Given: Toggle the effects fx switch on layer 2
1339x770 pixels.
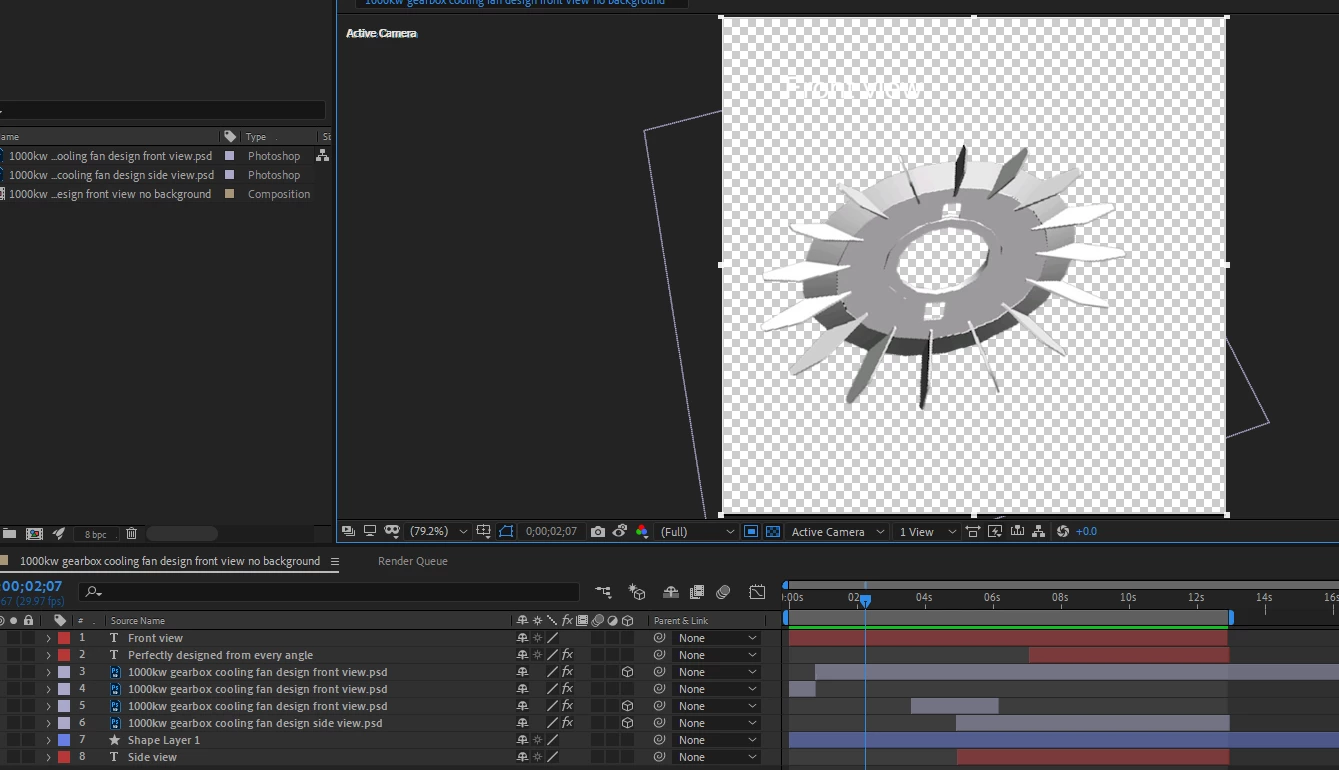Looking at the screenshot, I should tap(567, 655).
